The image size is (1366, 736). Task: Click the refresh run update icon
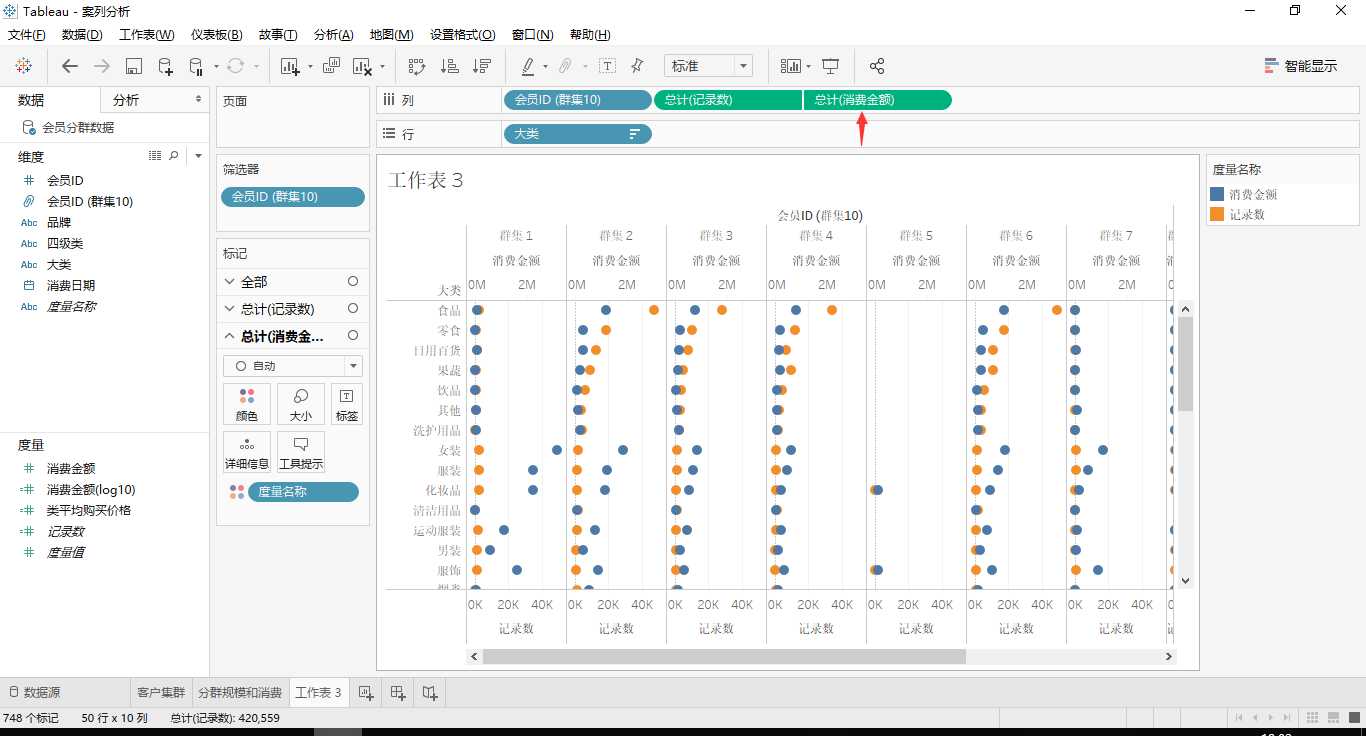point(235,66)
